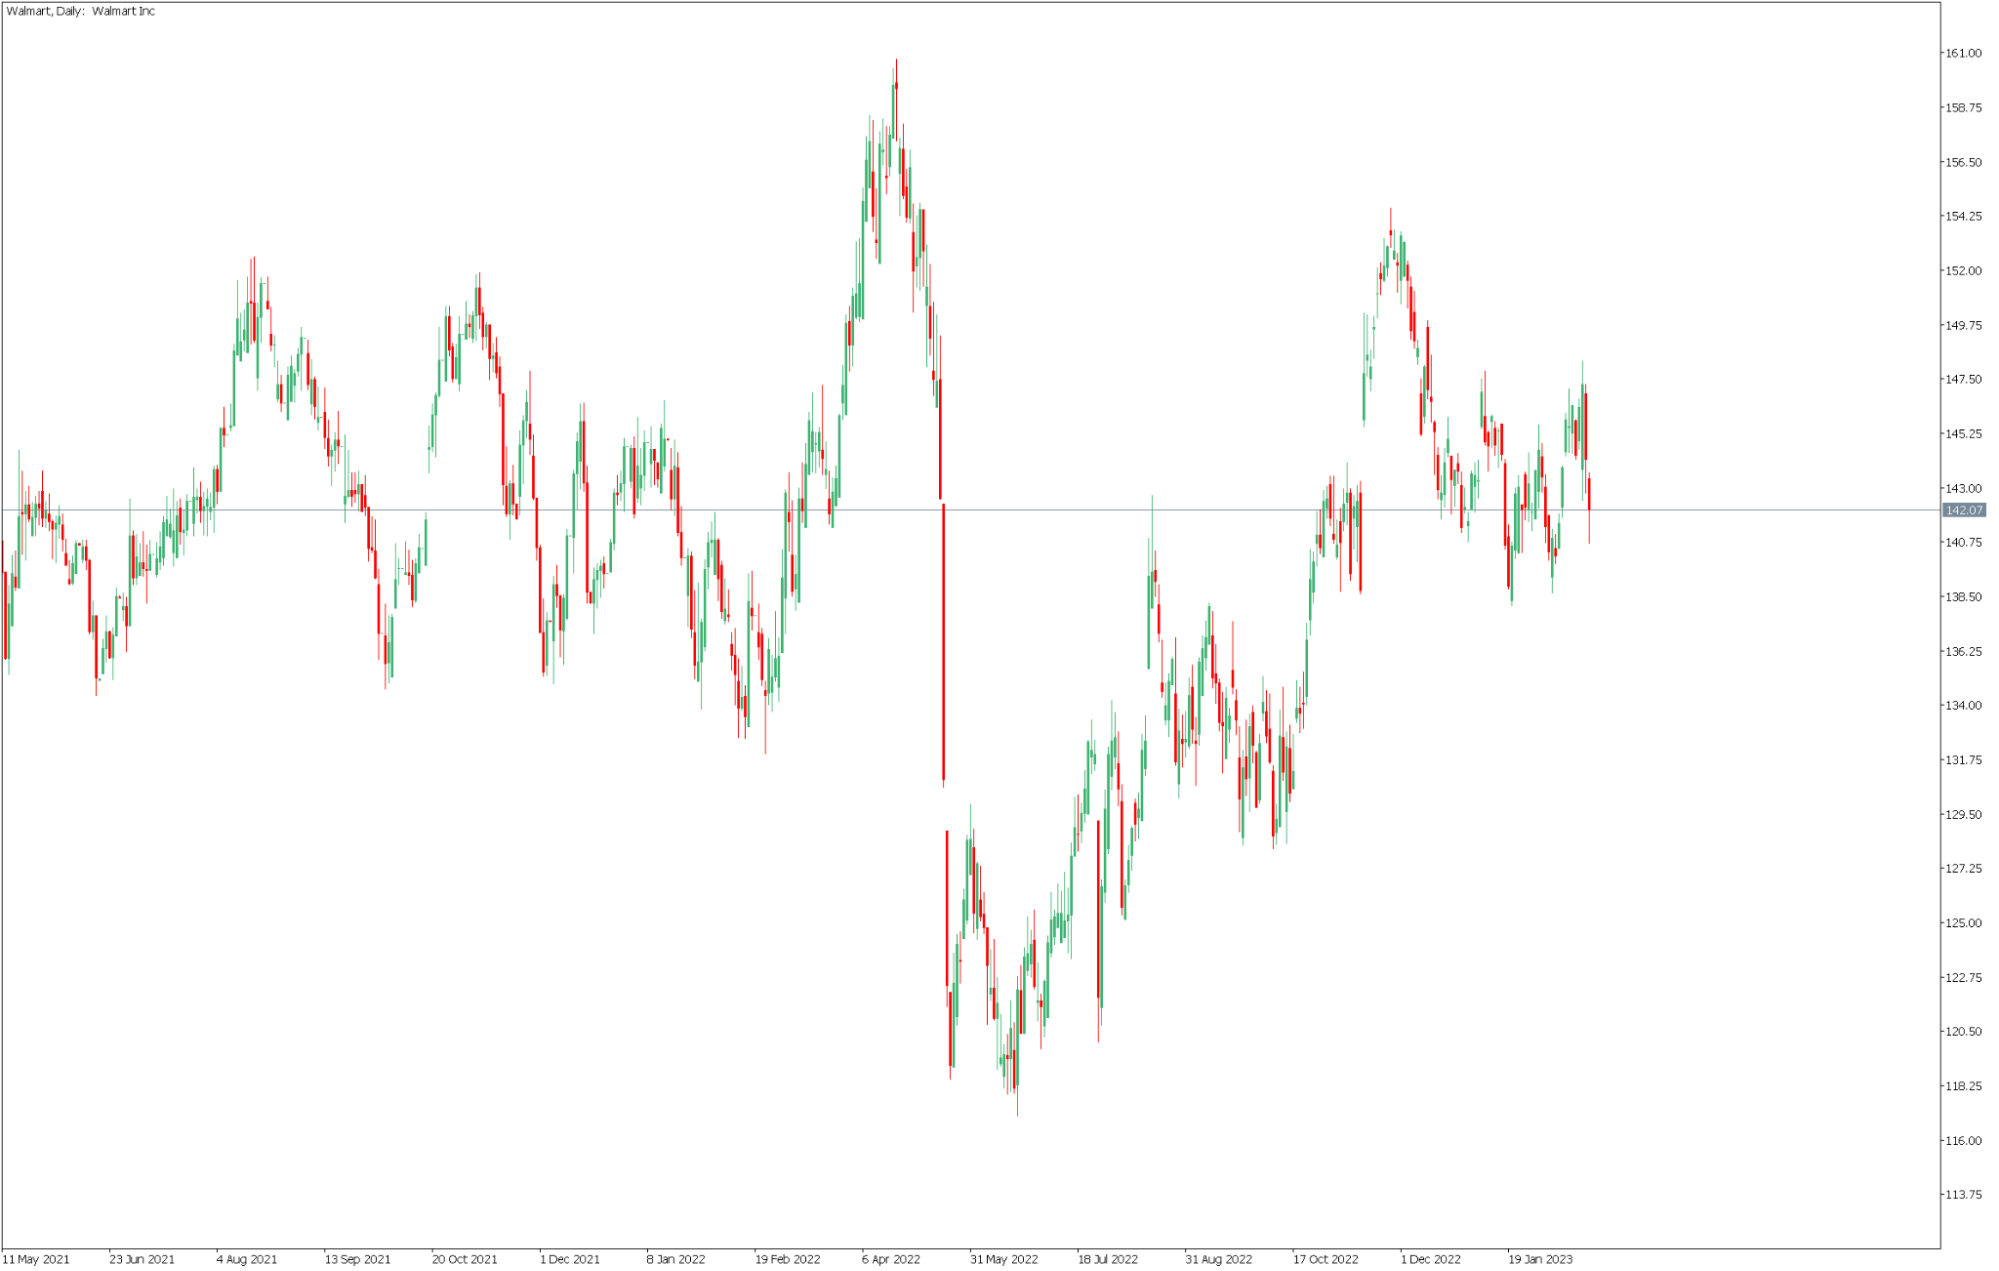Click the 134.00 price axis label
1999x1271 pixels.
click(x=1962, y=705)
